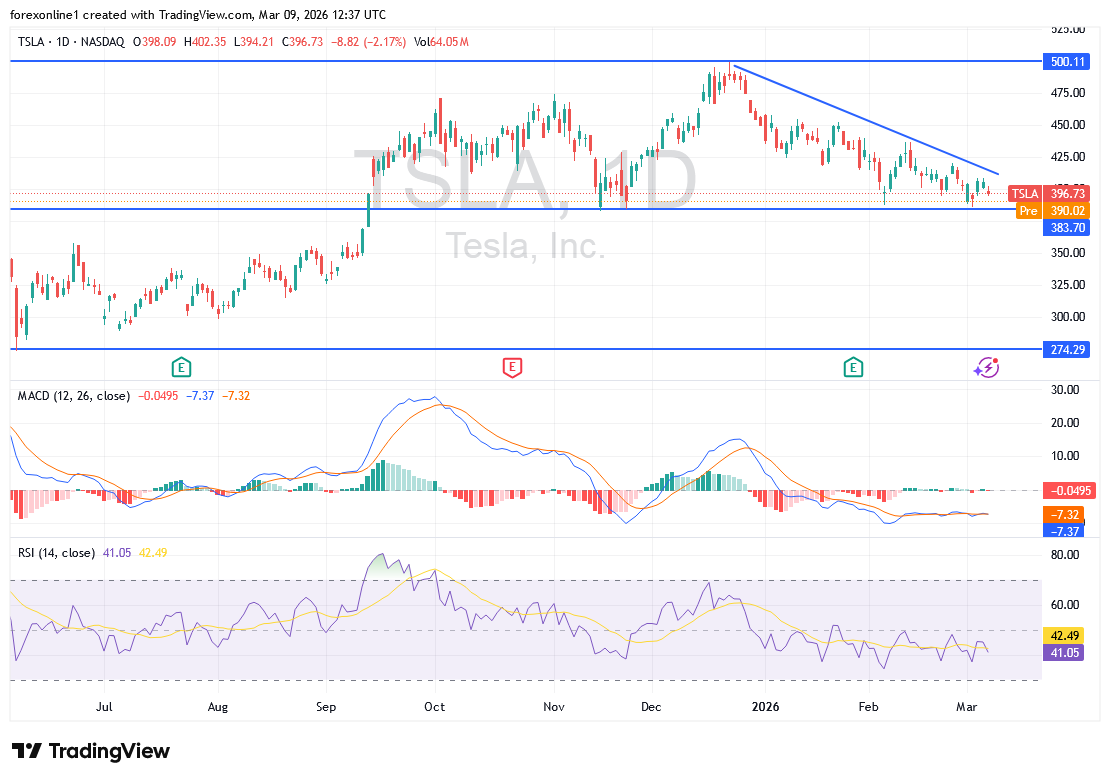Click the TSLA · 1D · NASDAQ symbol title

tap(71, 41)
